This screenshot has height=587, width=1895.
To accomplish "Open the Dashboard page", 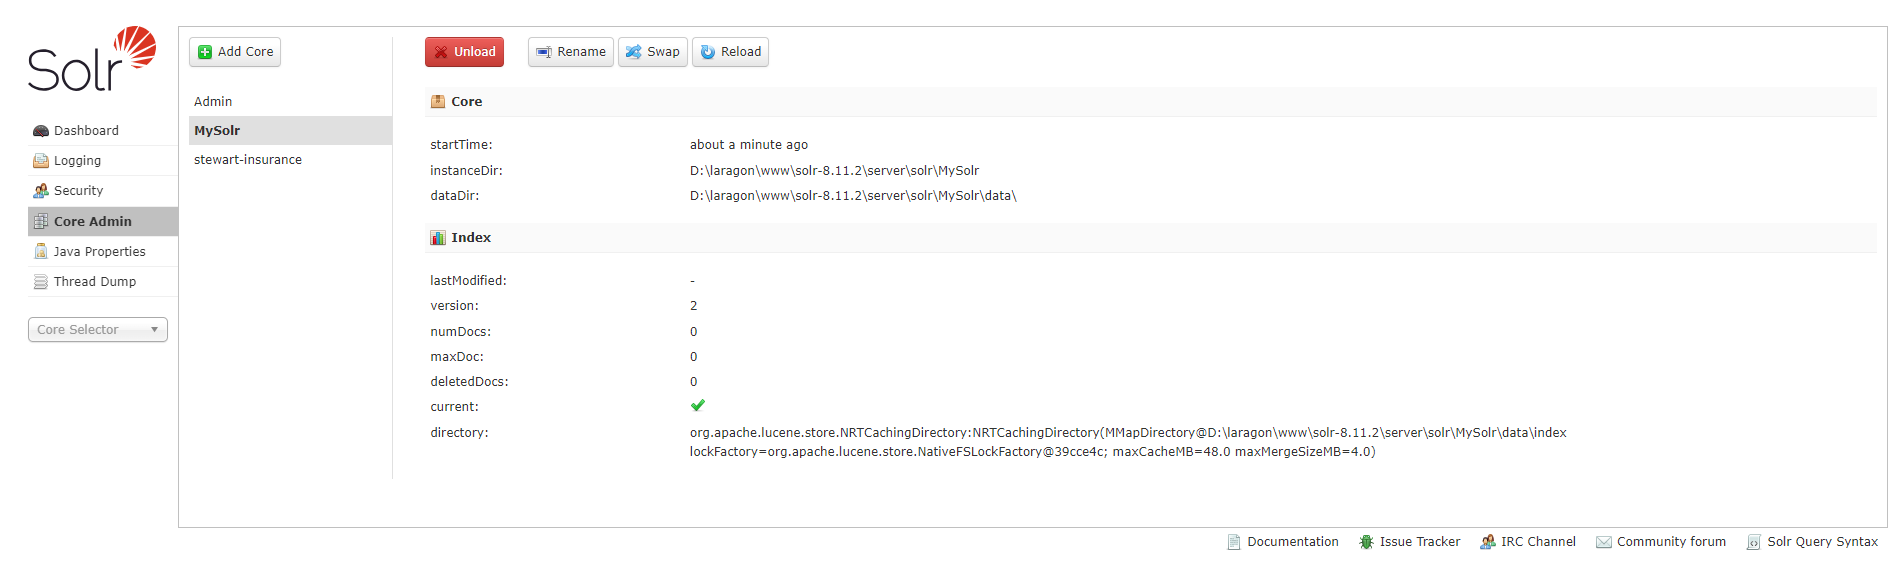I will (x=86, y=131).
